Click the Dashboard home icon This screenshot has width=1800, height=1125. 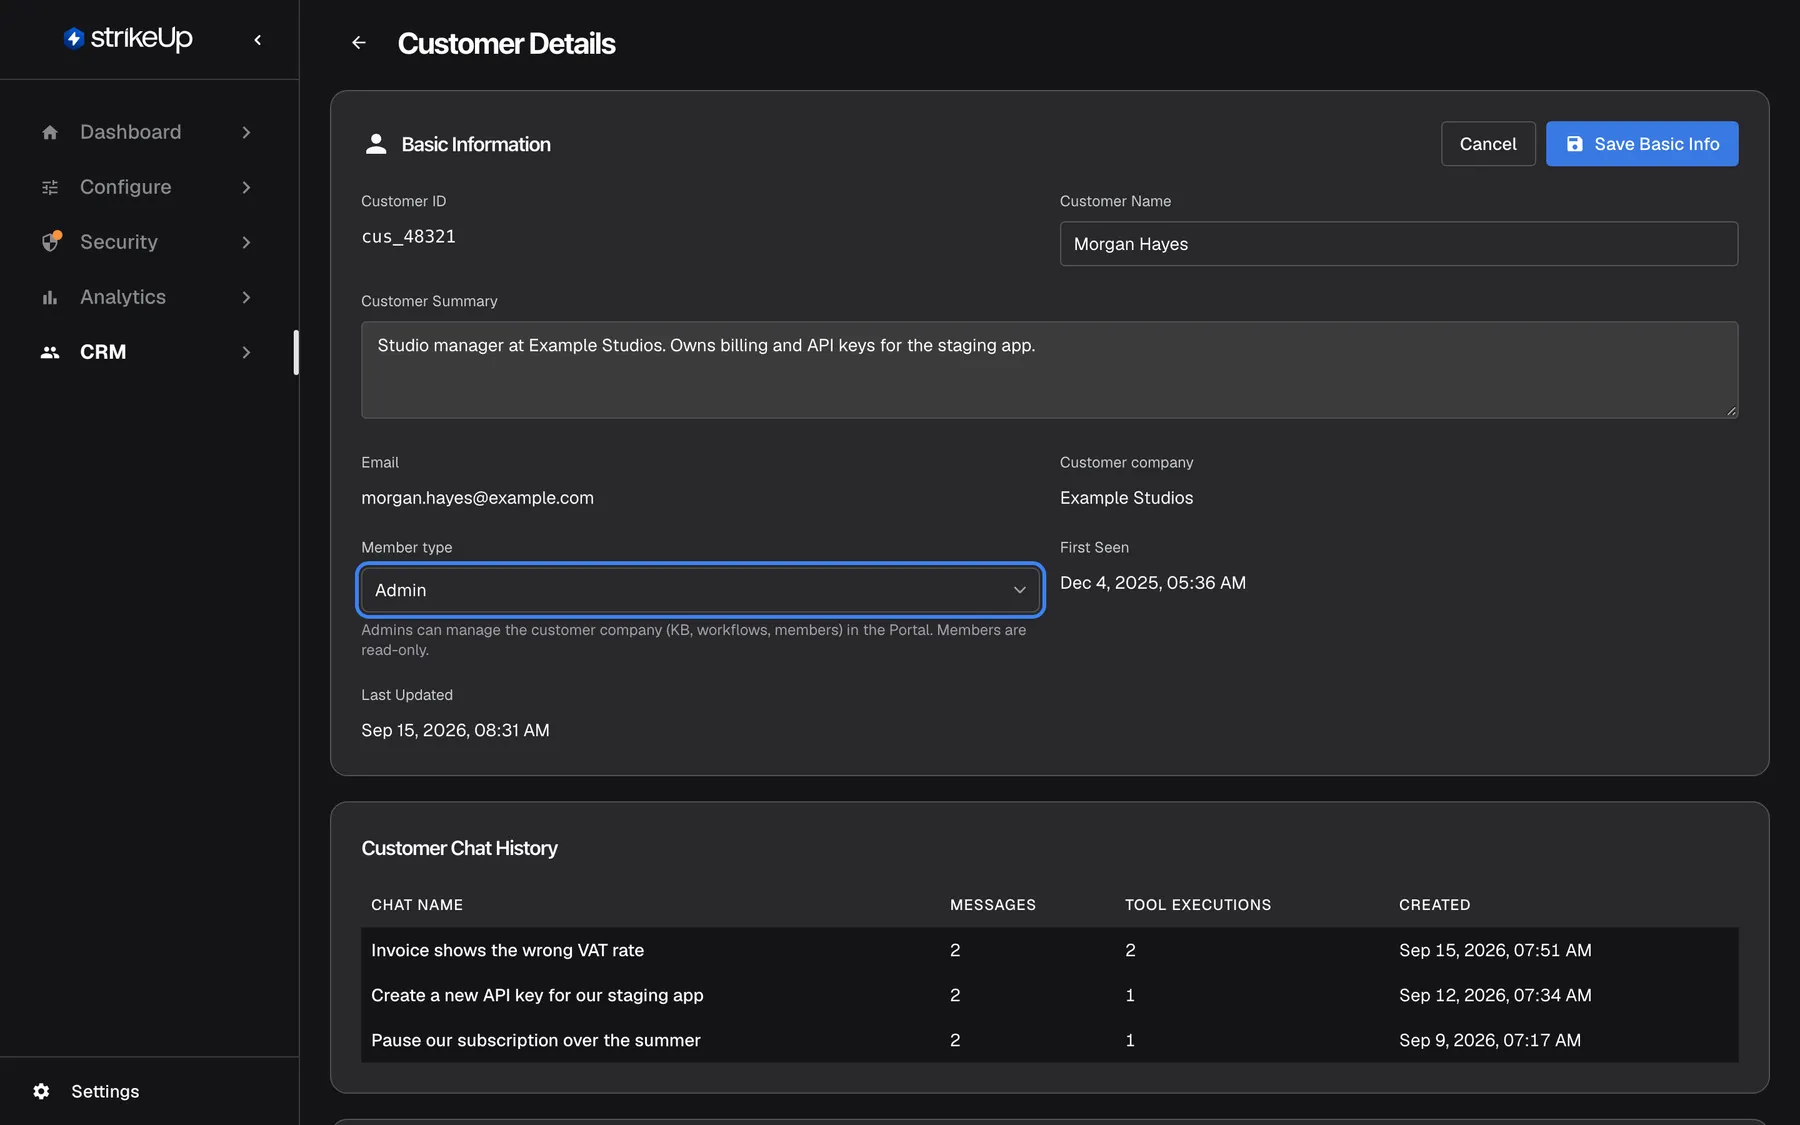tap(50, 132)
